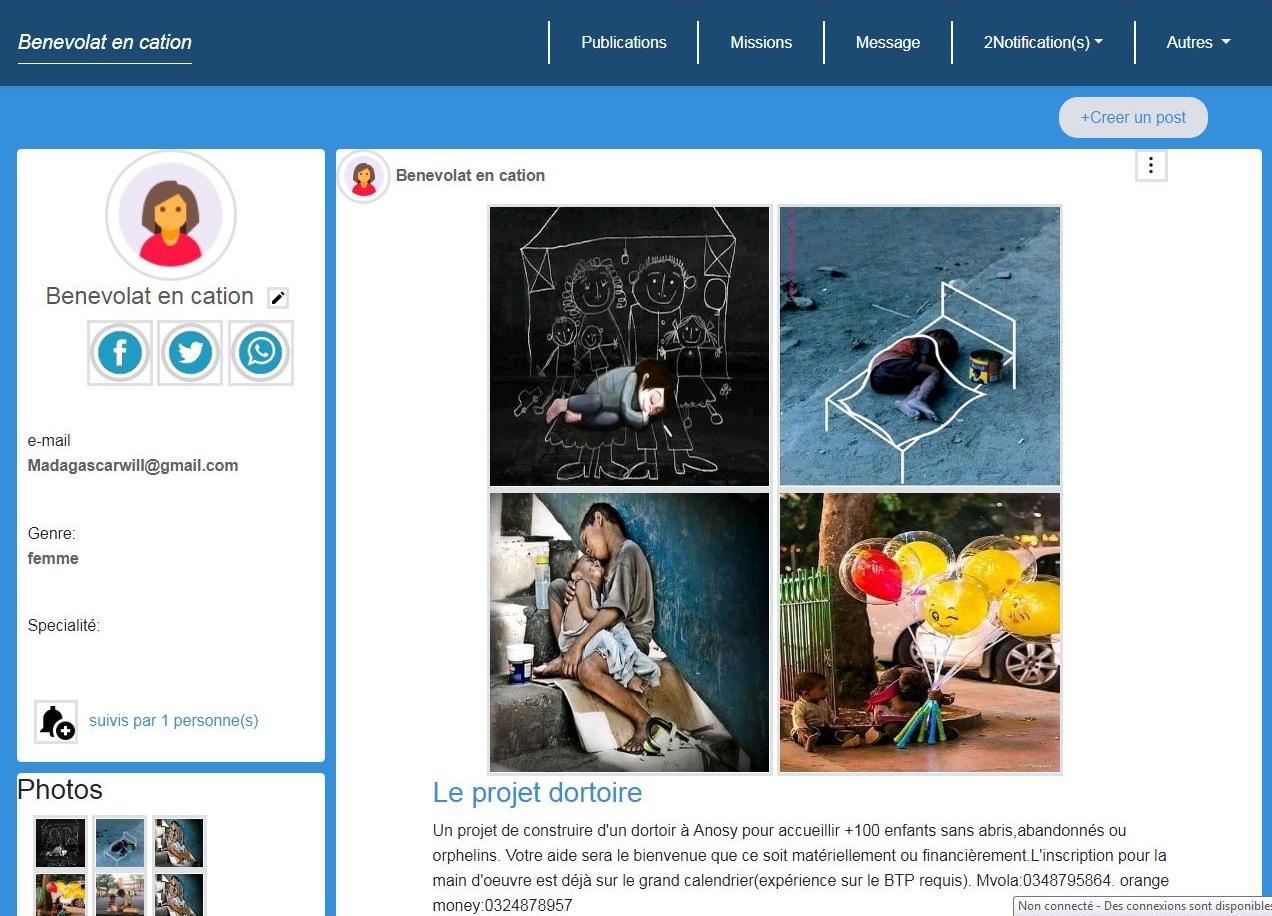Expand the 2Notification(s) dropdown
The image size is (1272, 916).
(x=1043, y=42)
